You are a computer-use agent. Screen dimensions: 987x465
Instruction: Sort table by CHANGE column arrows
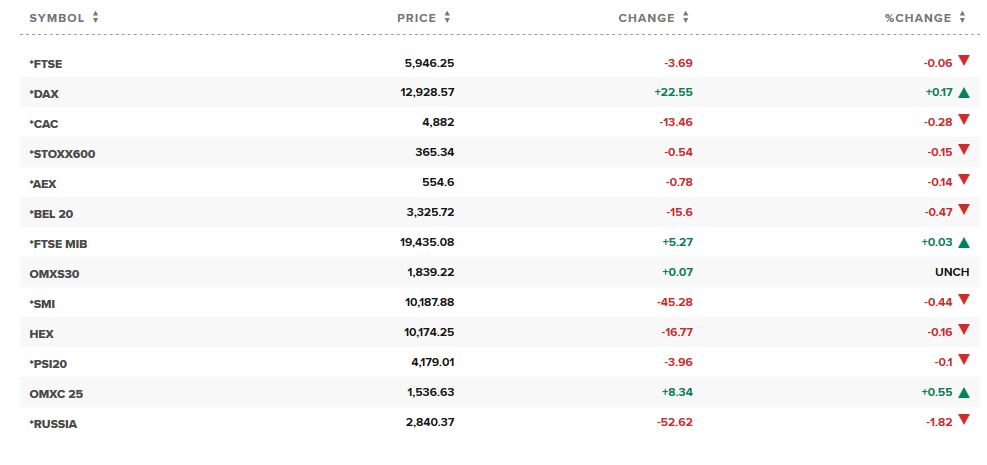tap(685, 18)
